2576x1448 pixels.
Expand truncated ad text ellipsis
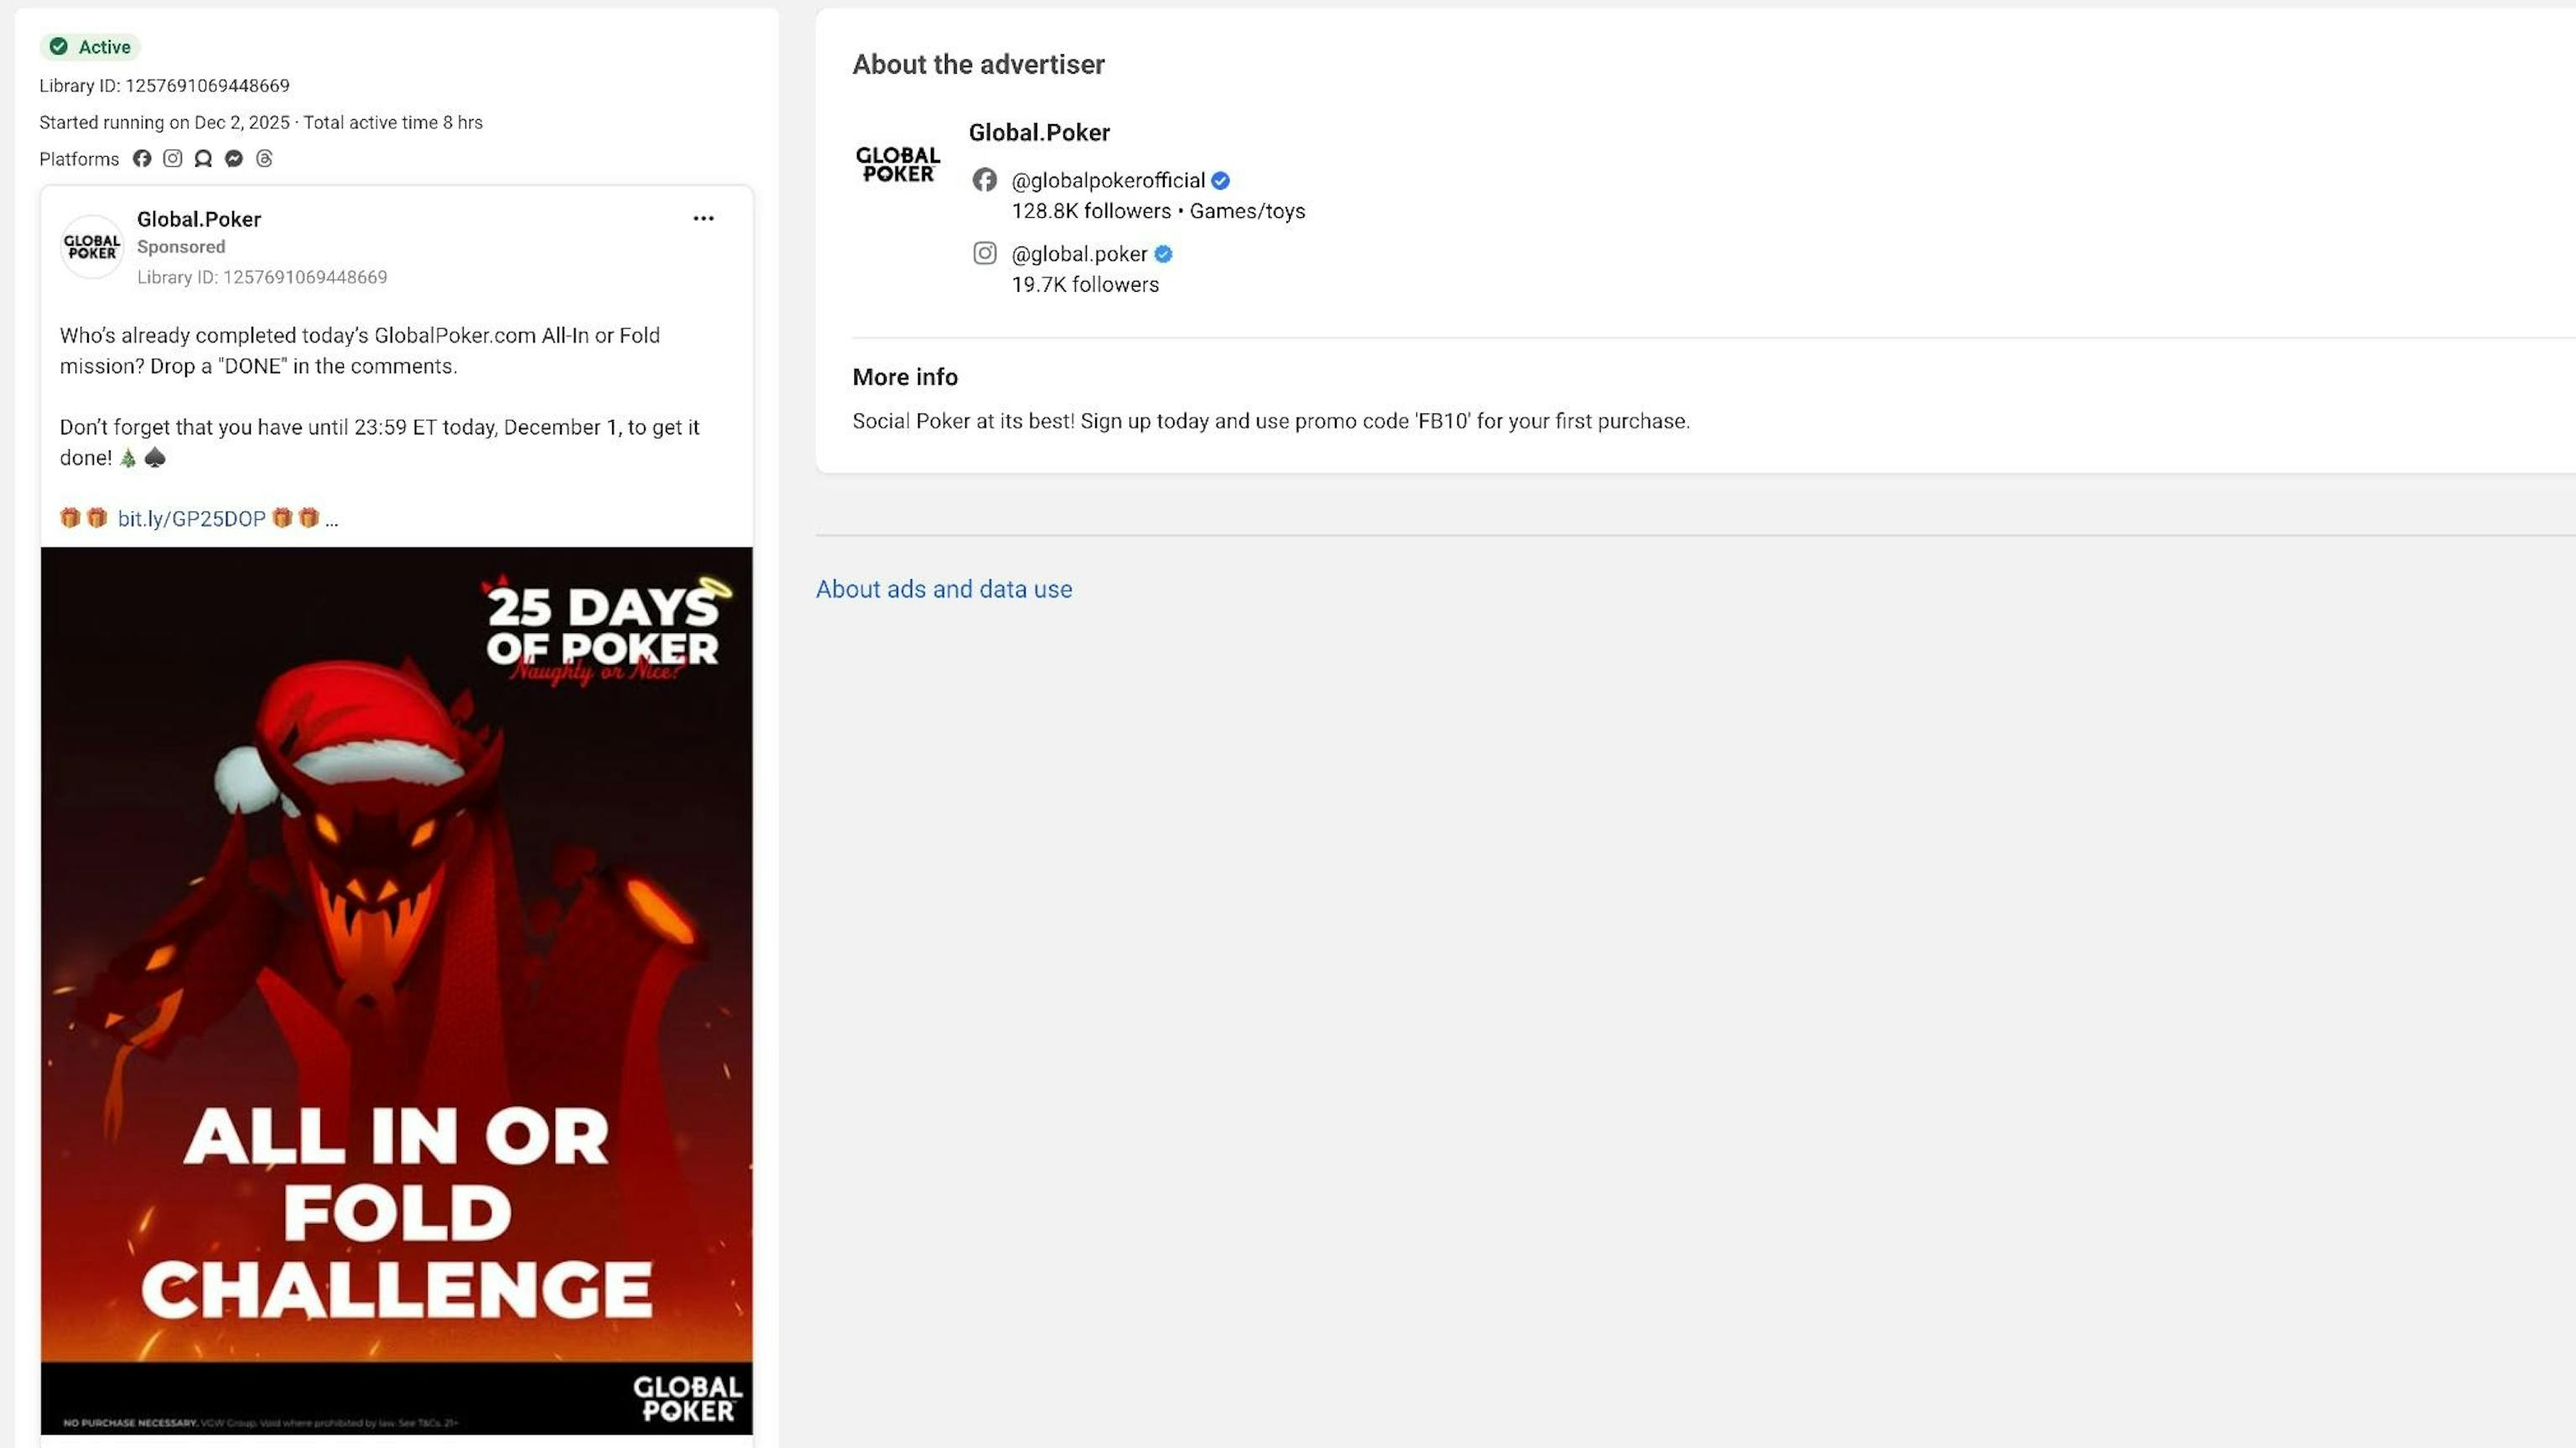coord(332,520)
